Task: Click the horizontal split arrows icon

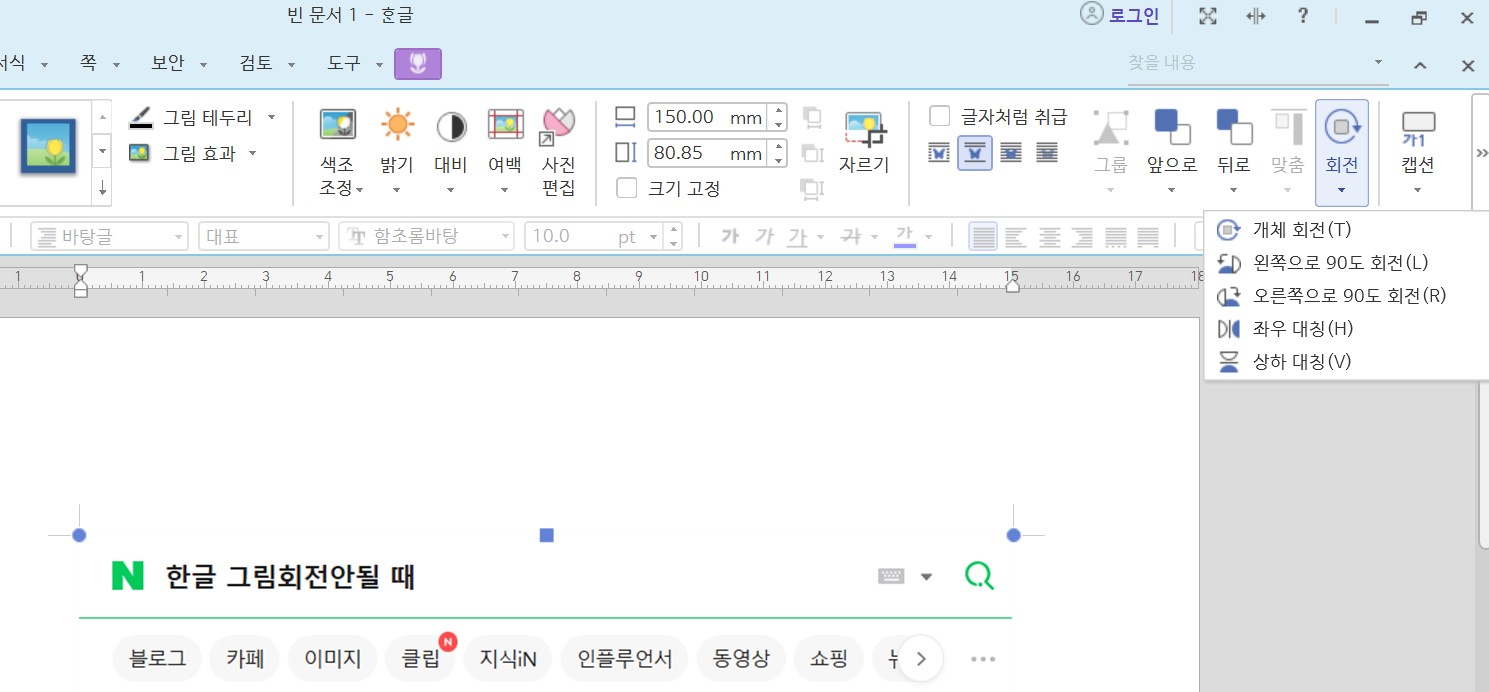Action: [1256, 16]
